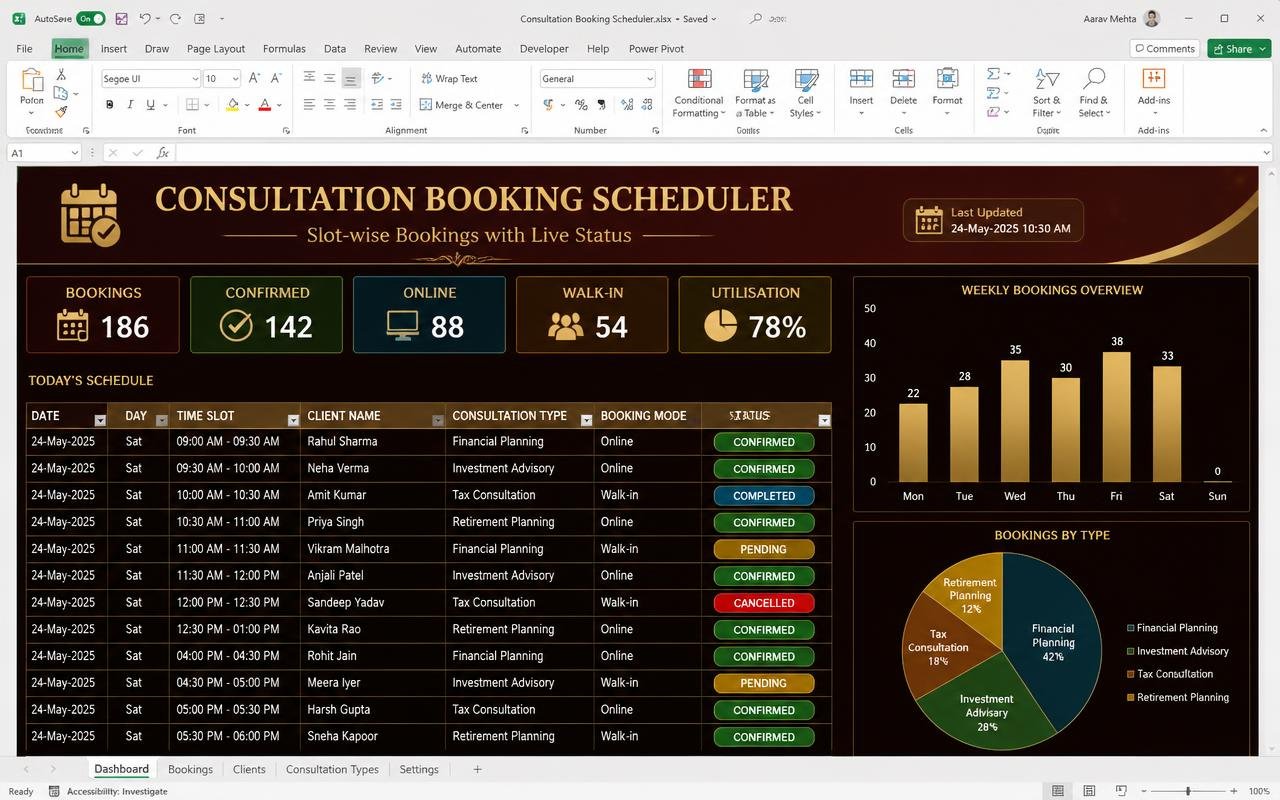1280x800 pixels.
Task: Click the Undo arrow in the title bar
Action: tap(146, 19)
